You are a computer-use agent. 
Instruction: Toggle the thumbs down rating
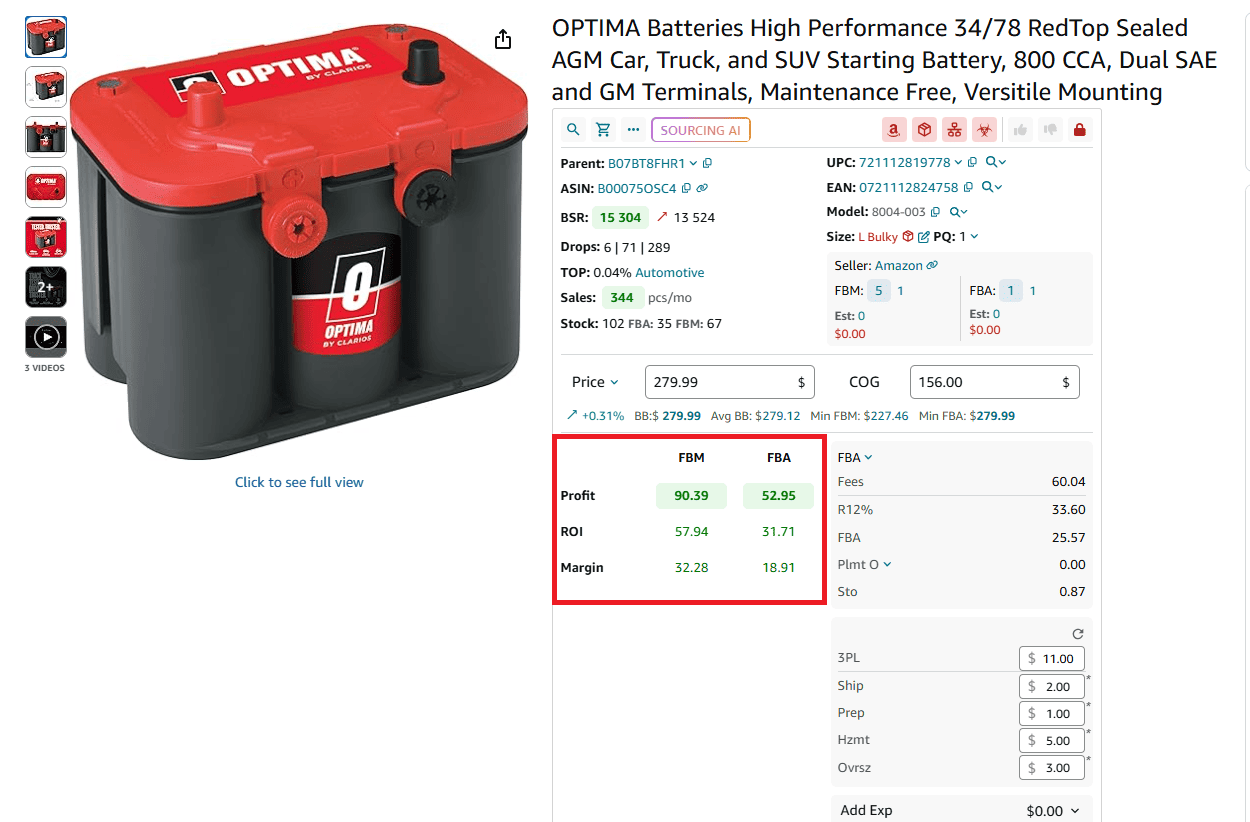point(1050,130)
